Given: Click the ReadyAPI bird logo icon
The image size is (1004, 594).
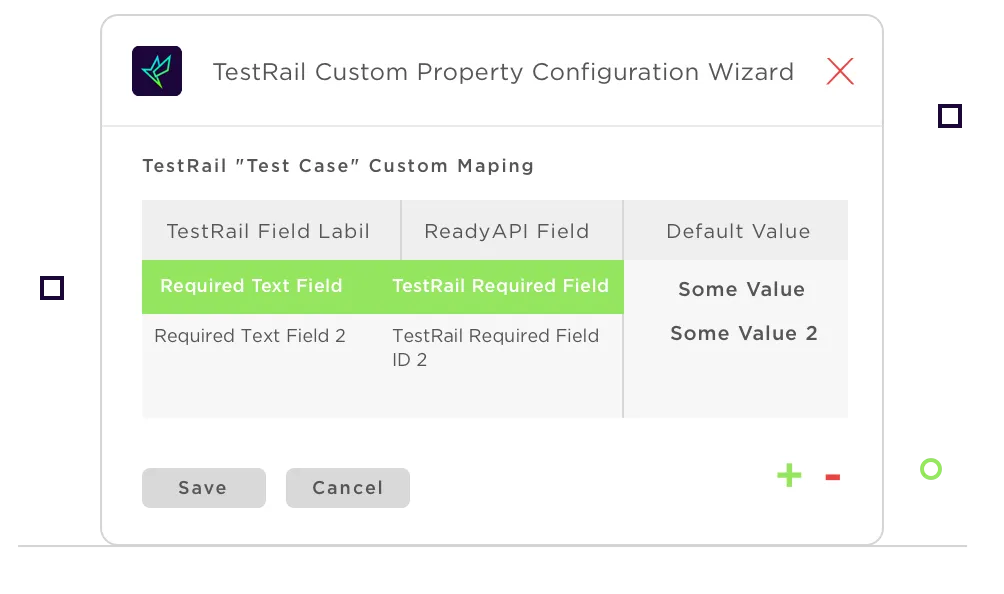Looking at the screenshot, I should 157,71.
